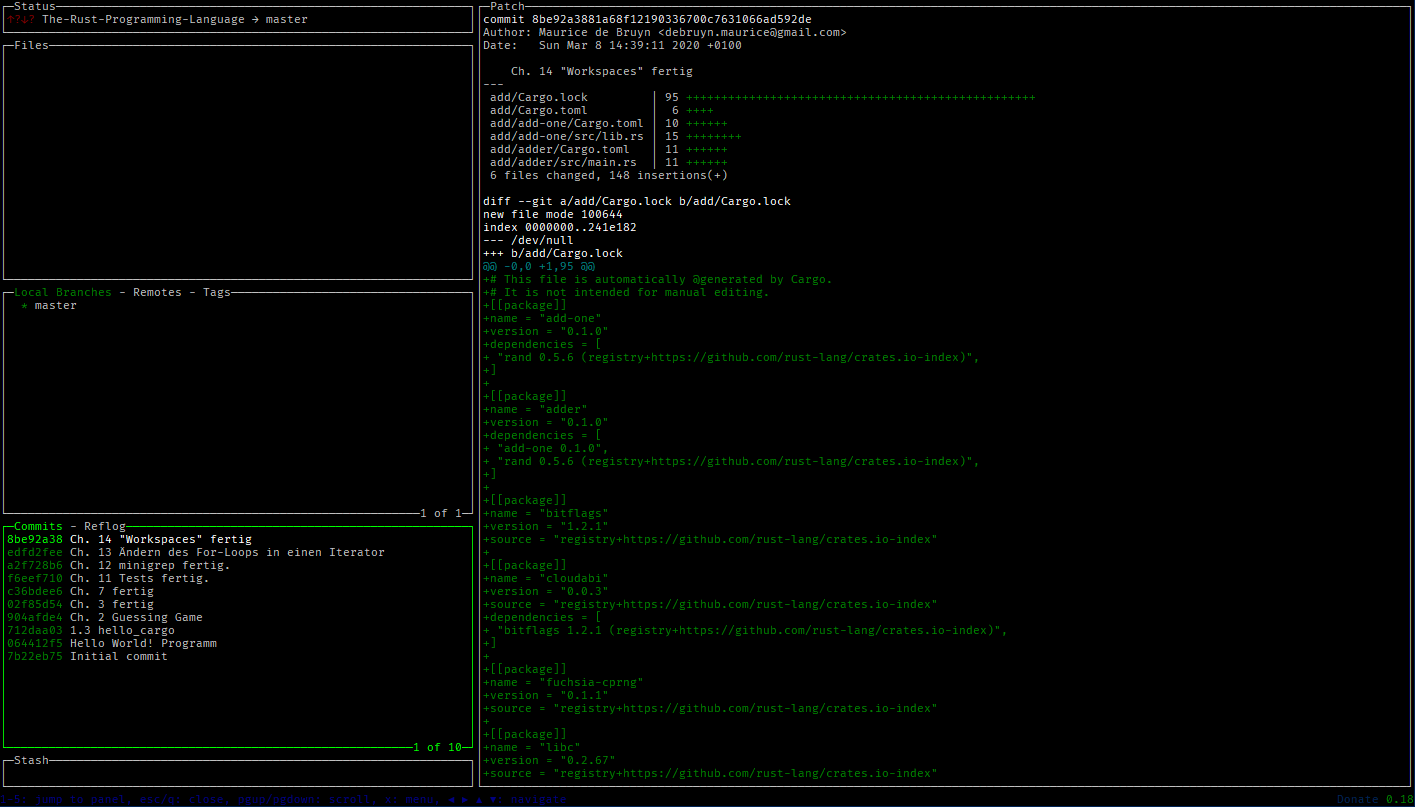1415x807 pixels.
Task: Click add/adder/Cargo.toml in the diffstat
Action: pos(560,149)
